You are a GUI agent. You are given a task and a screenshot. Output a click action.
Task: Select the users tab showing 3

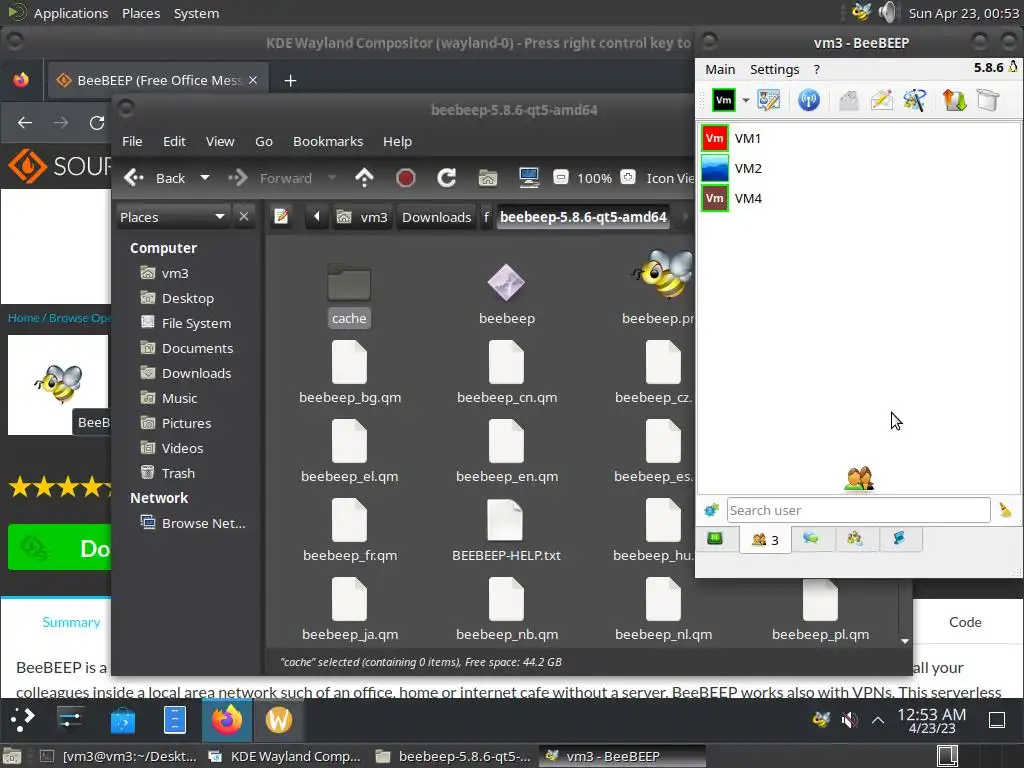[765, 540]
